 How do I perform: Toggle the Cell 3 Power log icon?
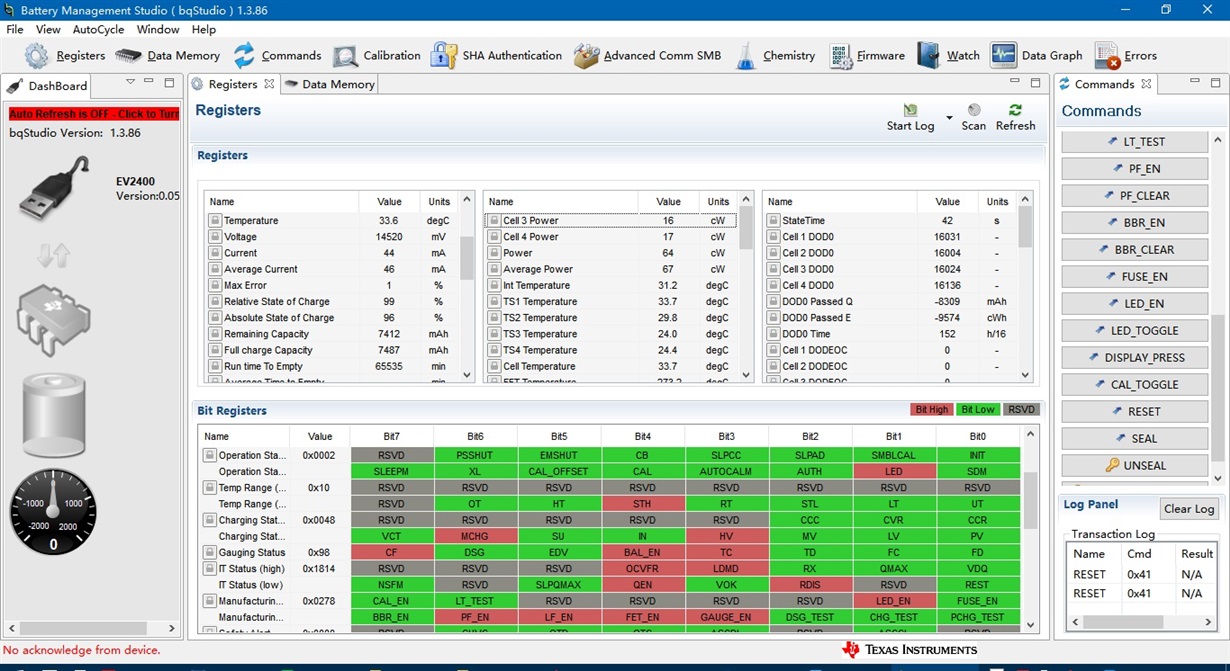click(x=494, y=220)
